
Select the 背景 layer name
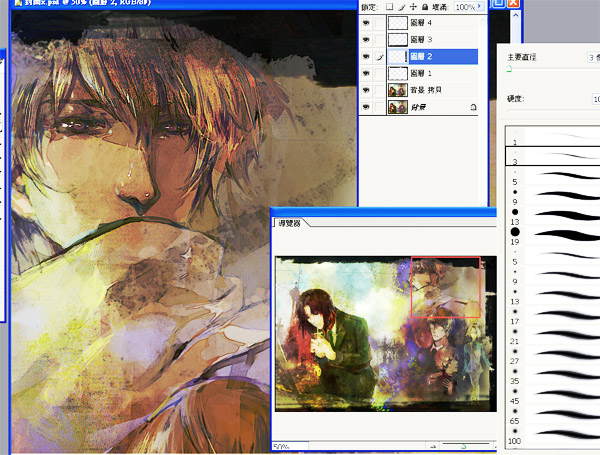point(418,107)
